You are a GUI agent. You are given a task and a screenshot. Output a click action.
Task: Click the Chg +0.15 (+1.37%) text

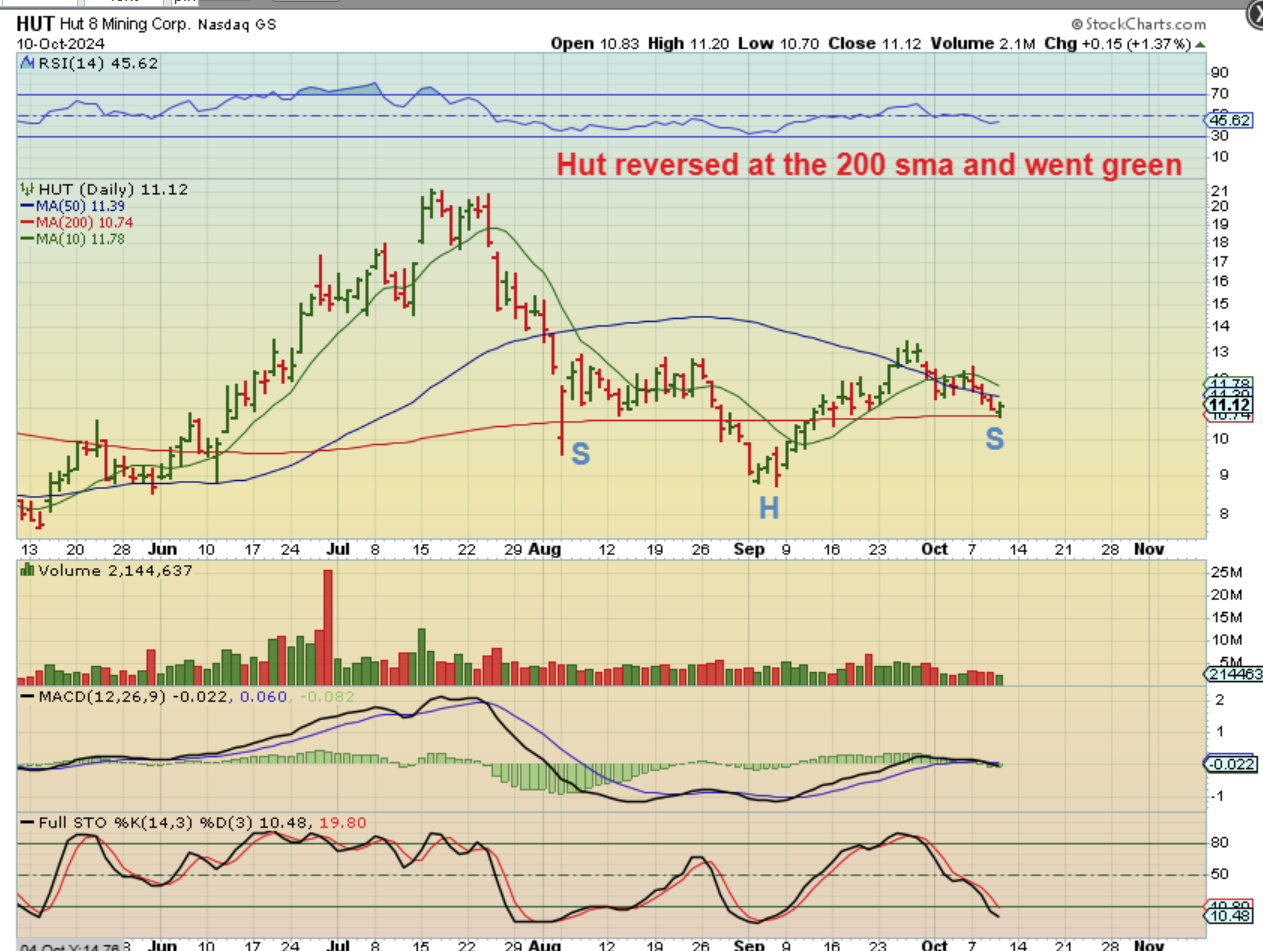click(1117, 44)
